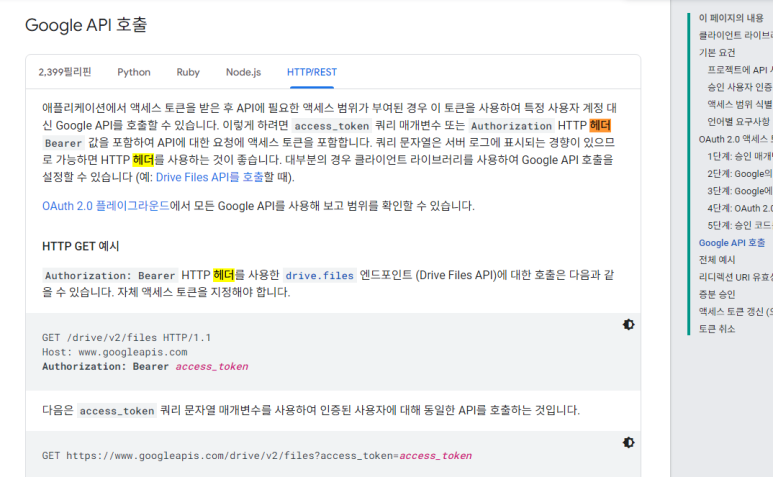
Task: Go to 액세스 범위 식별 sidebar entry
Action: click(x=739, y=104)
